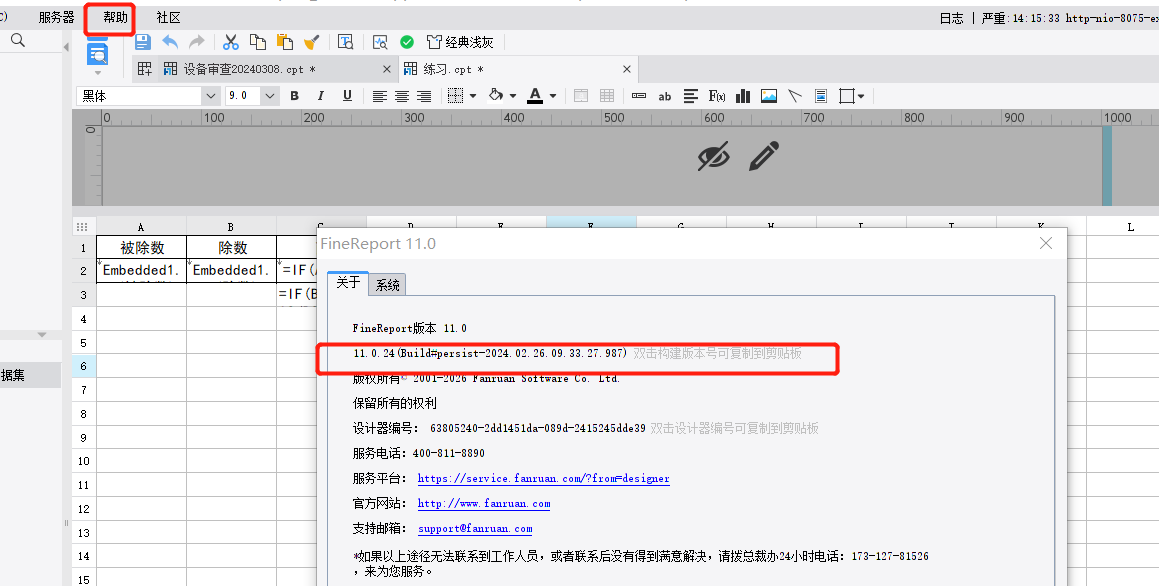This screenshot has height=586, width=1159.
Task: Edit the header with the pencil icon
Action: click(764, 156)
